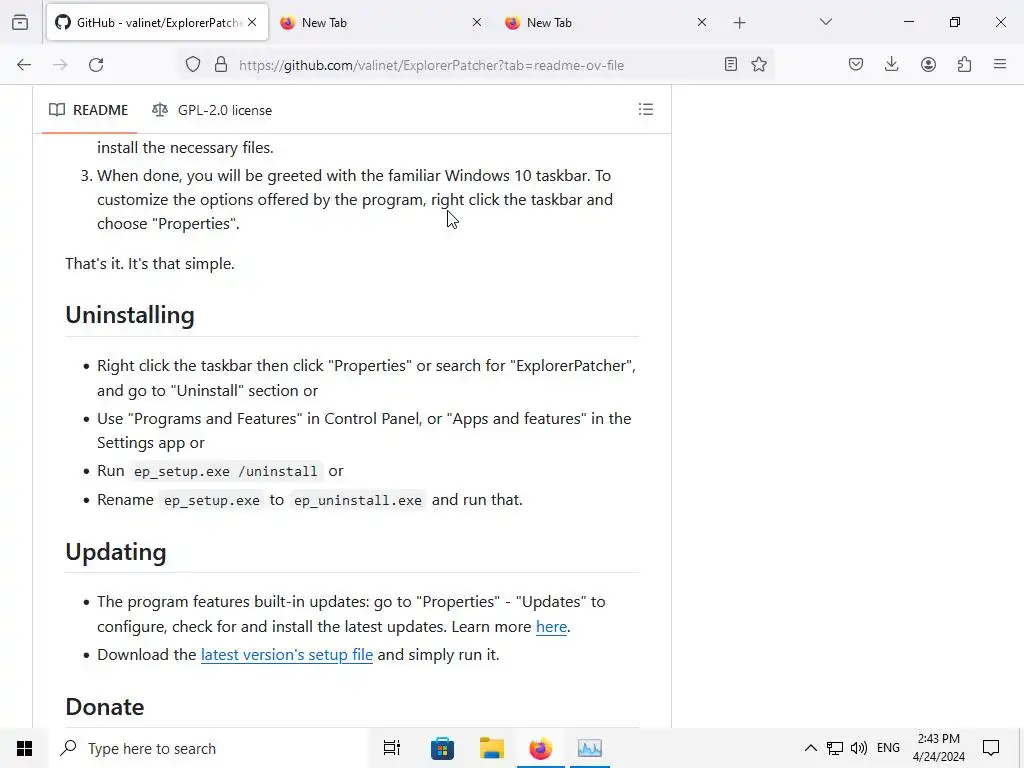The height and width of the screenshot is (768, 1024).
Task: Open Firefox application hamburger menu
Action: tap(1000, 64)
